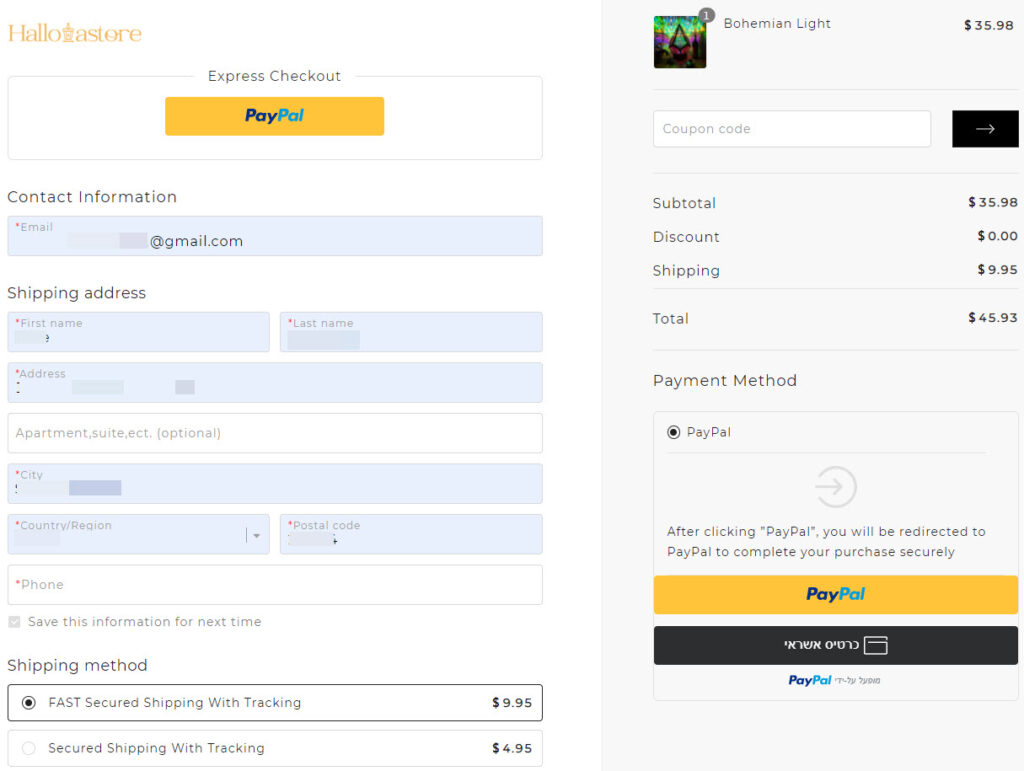Click the PayPal powered-by logo below card button
The width and height of the screenshot is (1024, 771).
(x=810, y=680)
